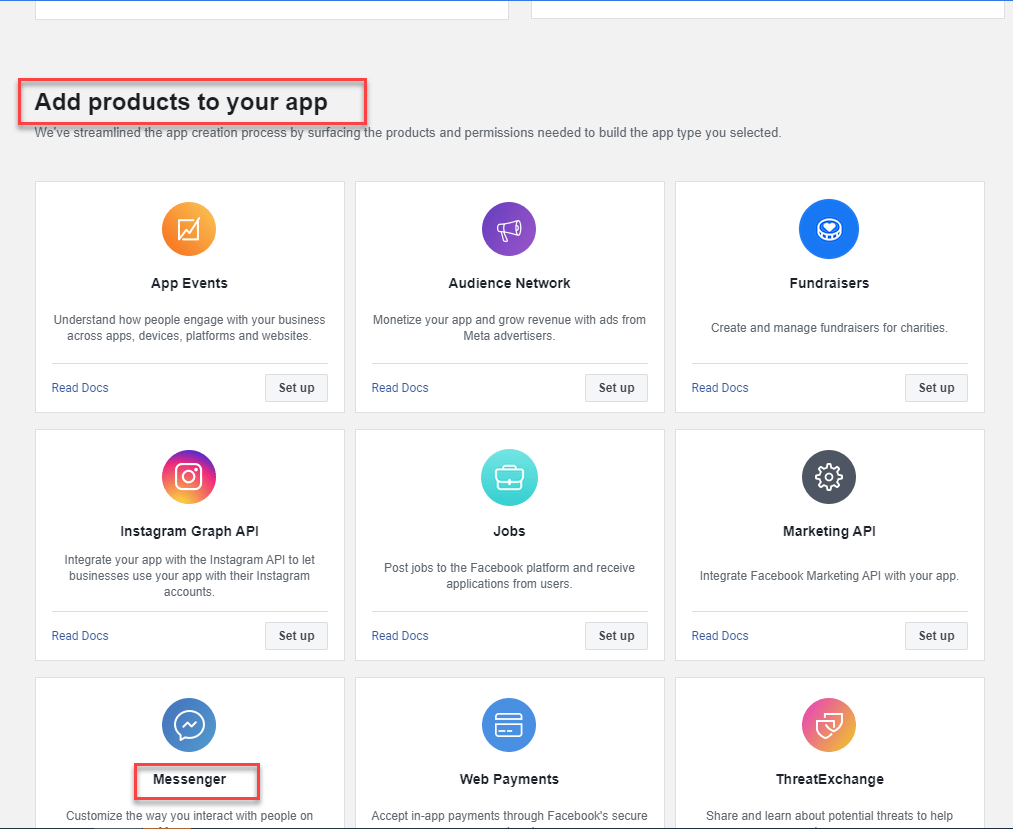Set up the Marketing API product
The width and height of the screenshot is (1013, 829).
pos(936,636)
